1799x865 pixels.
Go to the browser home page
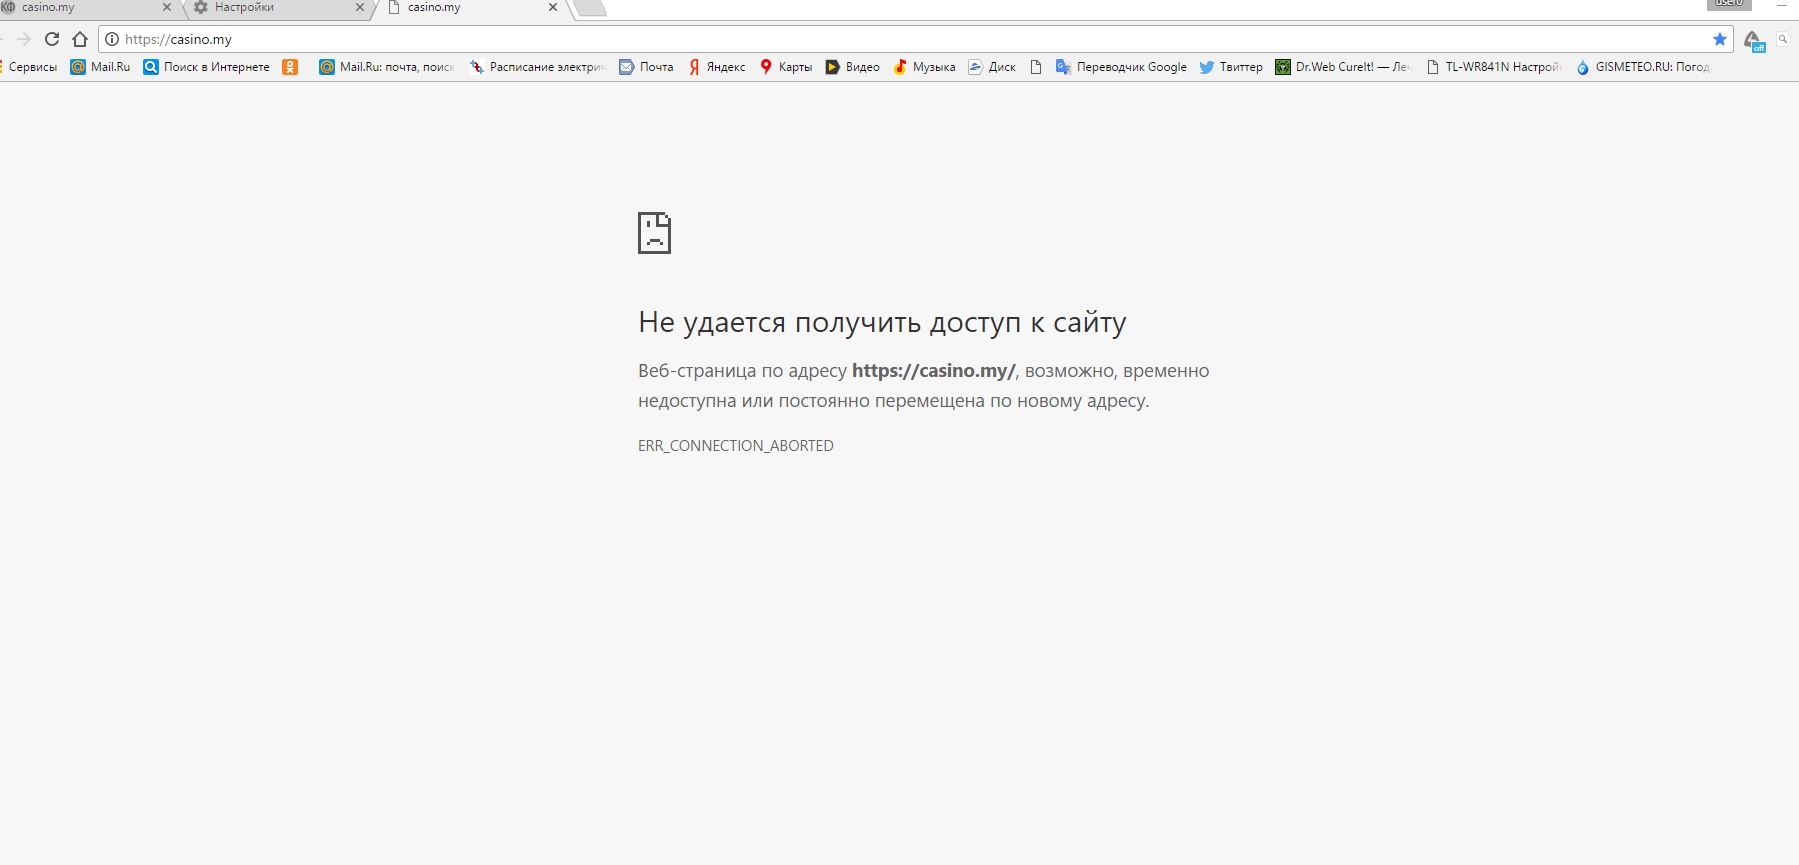click(x=80, y=39)
